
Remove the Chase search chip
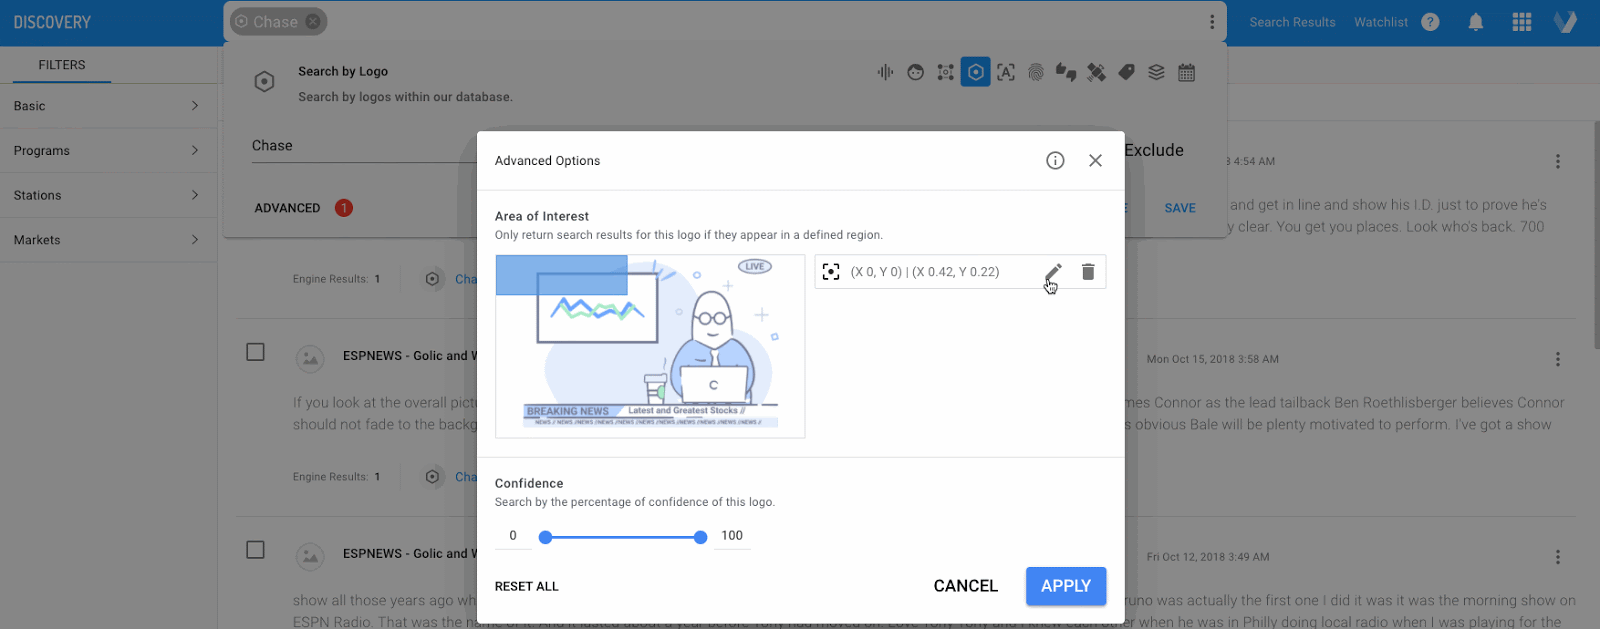pos(313,21)
